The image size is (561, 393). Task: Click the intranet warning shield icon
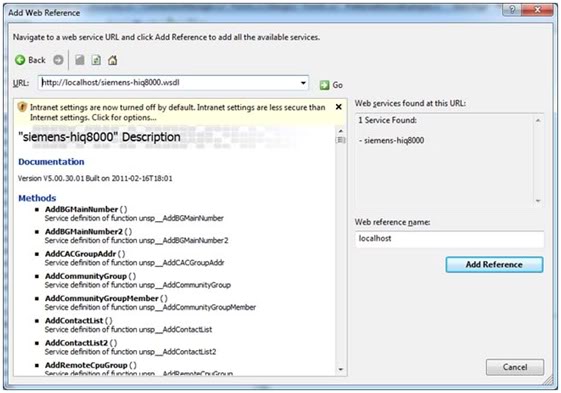pyautogui.click(x=22, y=107)
